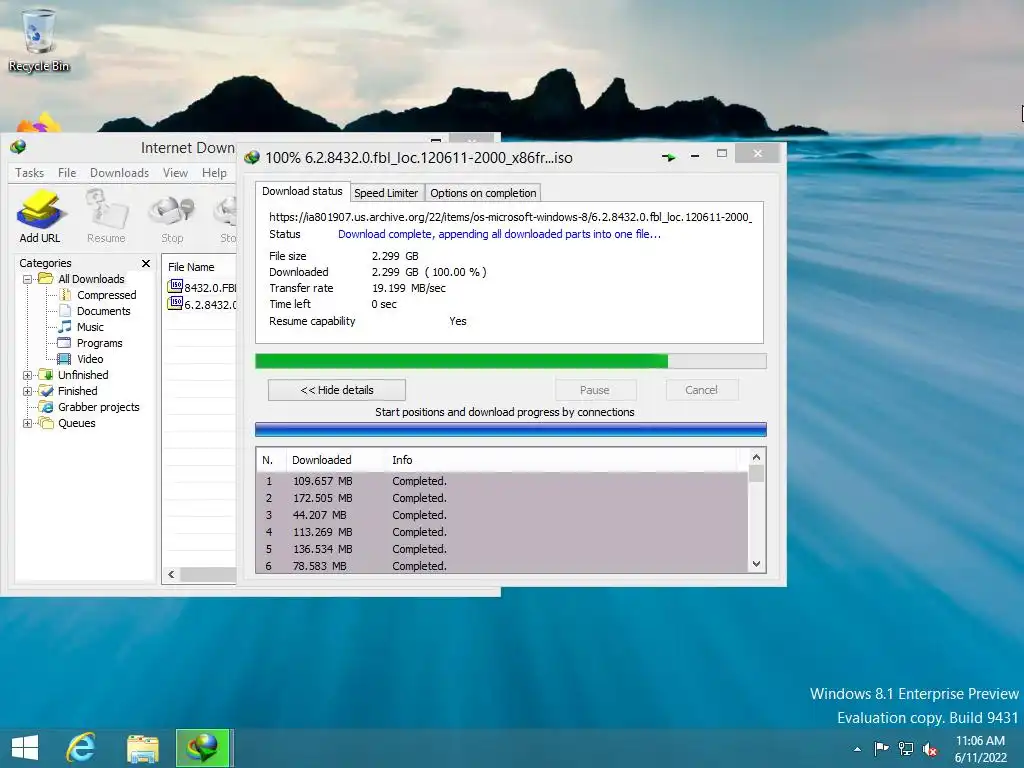
Task: Select the Programs category icon
Action: pos(64,343)
